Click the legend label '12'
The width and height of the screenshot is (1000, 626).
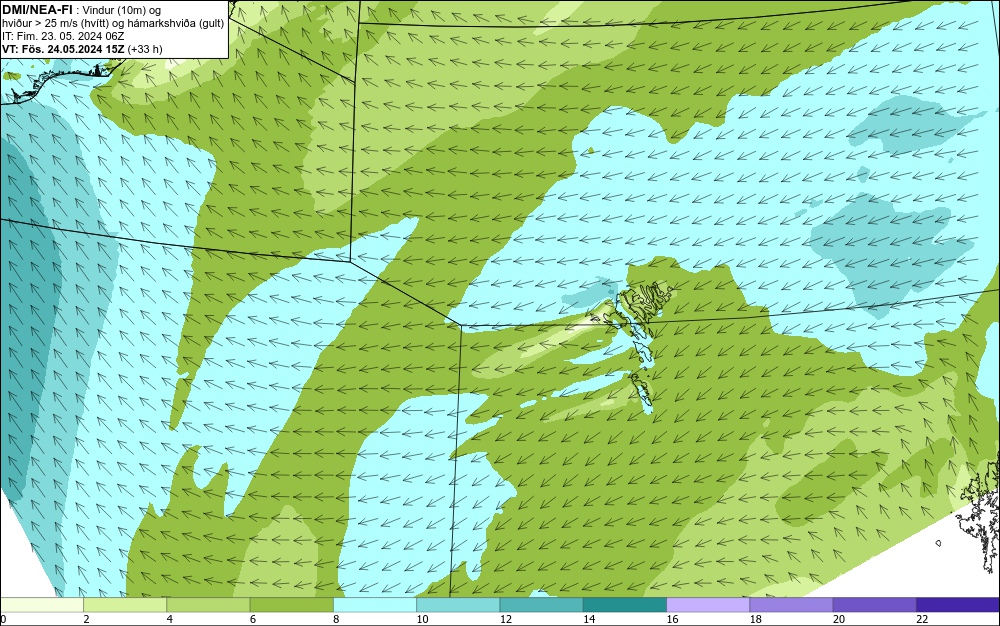[x=506, y=619]
